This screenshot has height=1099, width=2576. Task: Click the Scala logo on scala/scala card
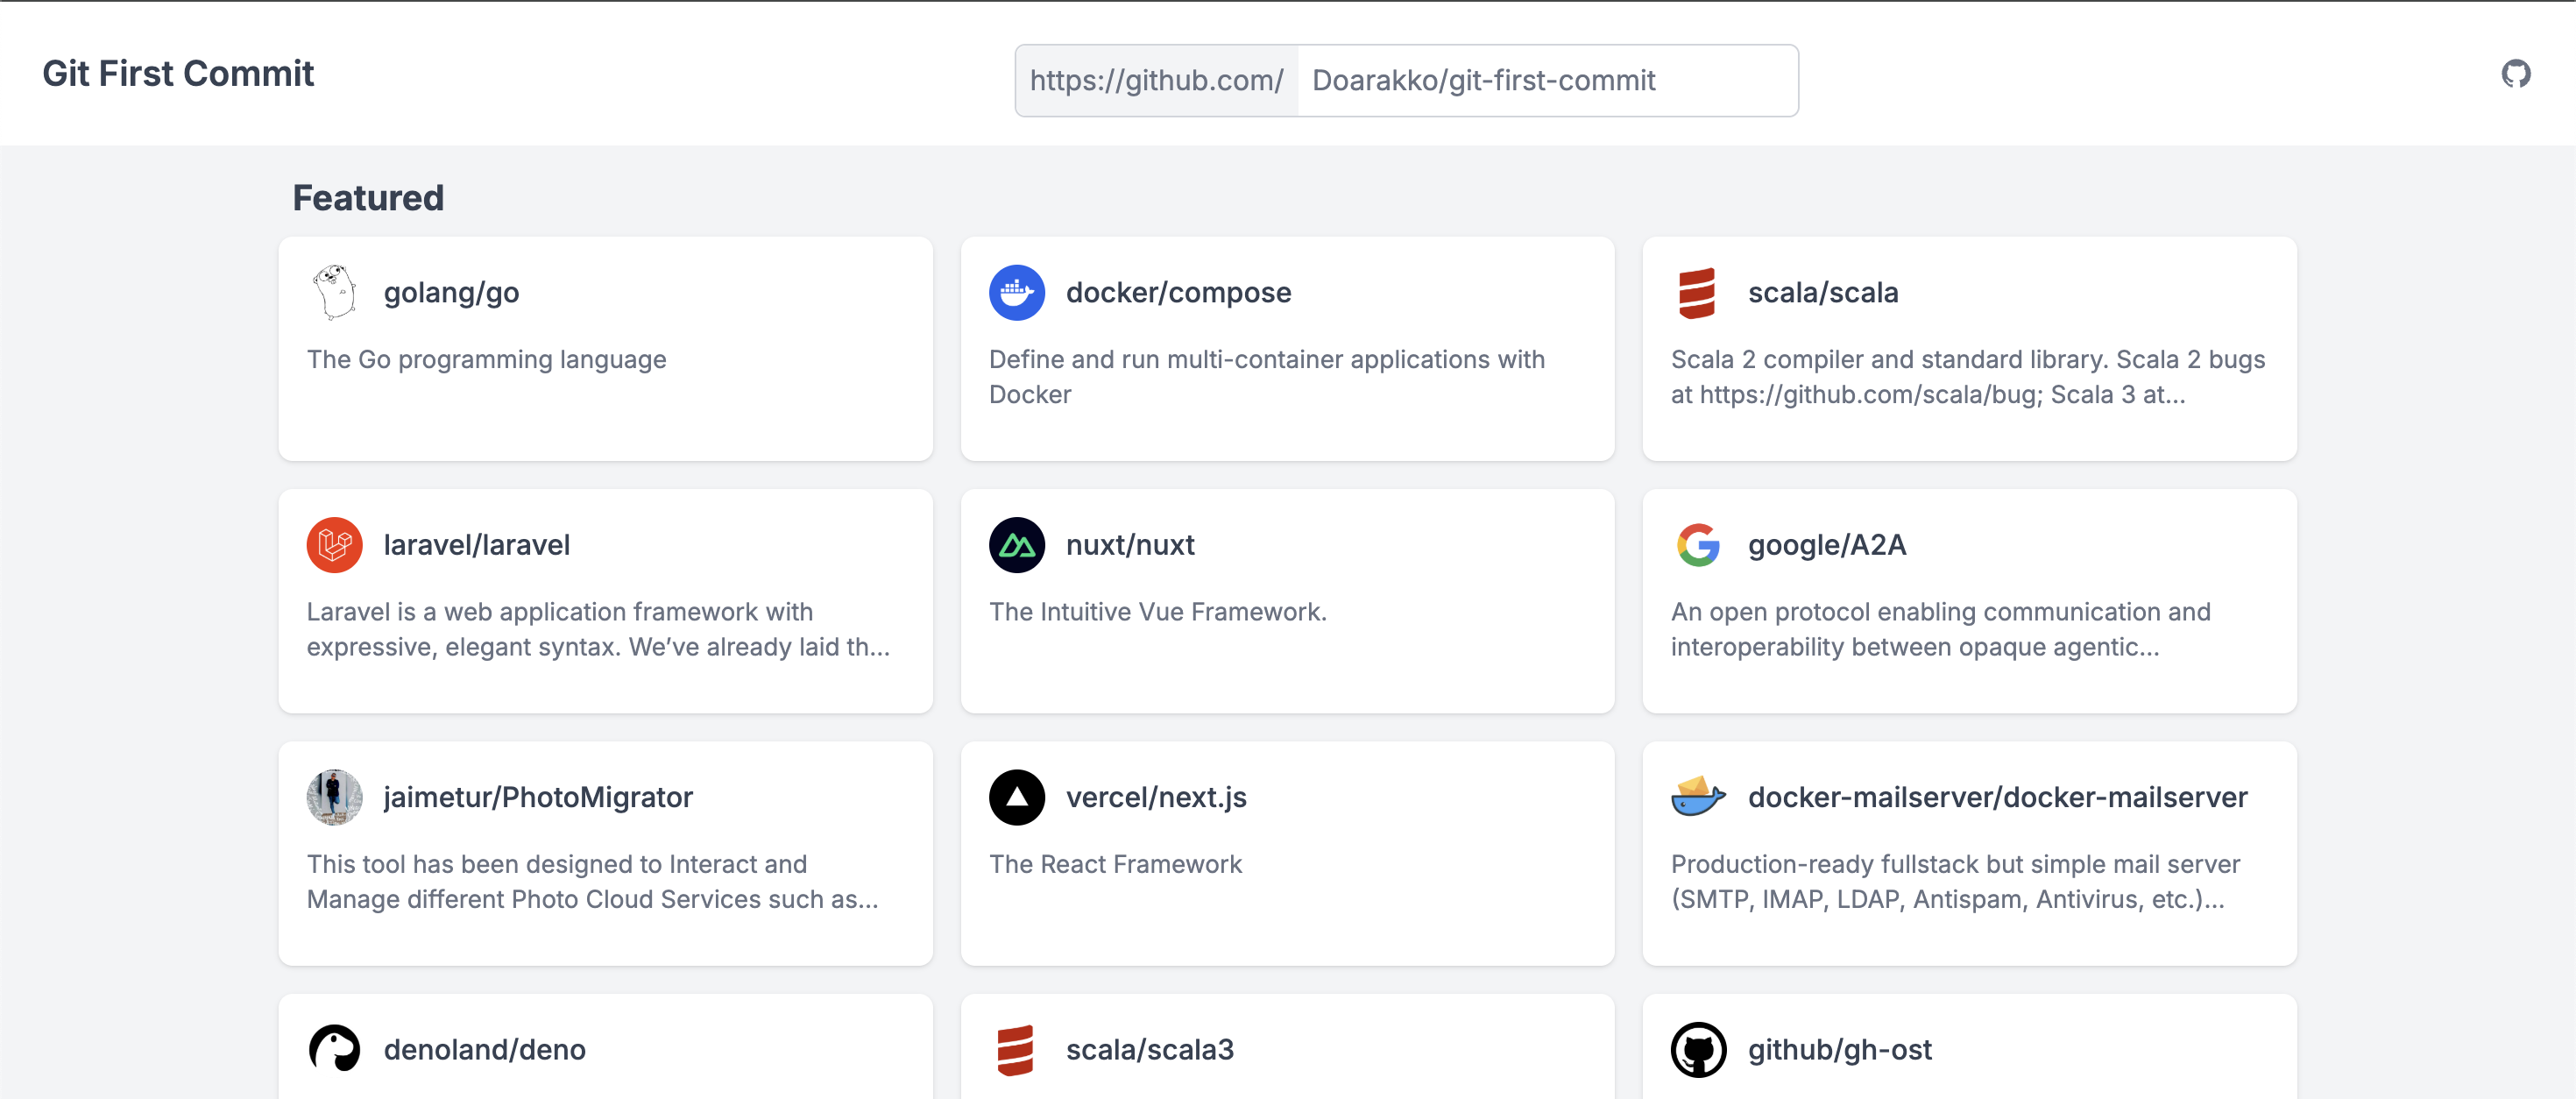click(x=1699, y=292)
